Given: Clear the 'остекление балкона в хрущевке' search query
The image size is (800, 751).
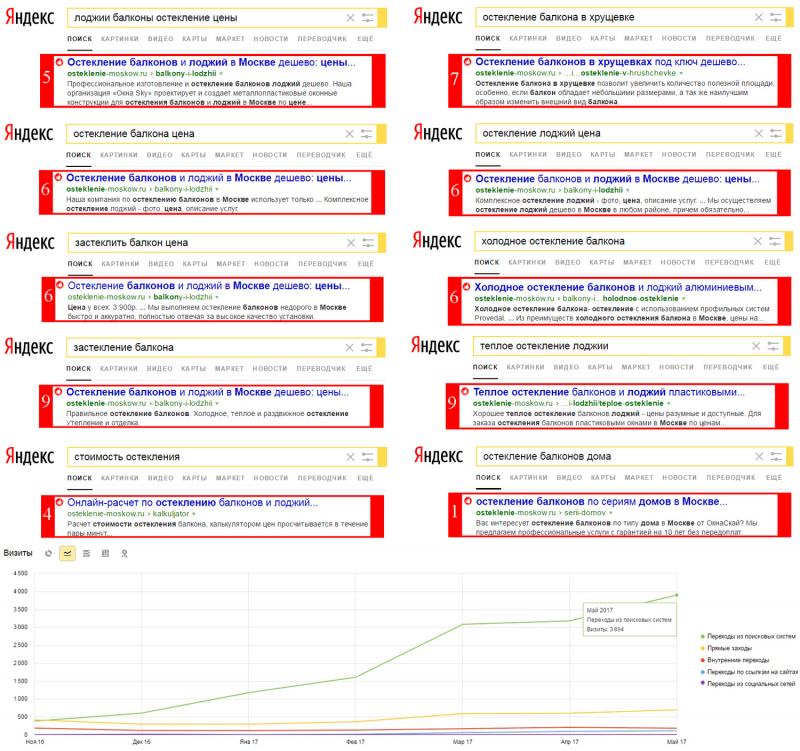Looking at the screenshot, I should pos(759,17).
